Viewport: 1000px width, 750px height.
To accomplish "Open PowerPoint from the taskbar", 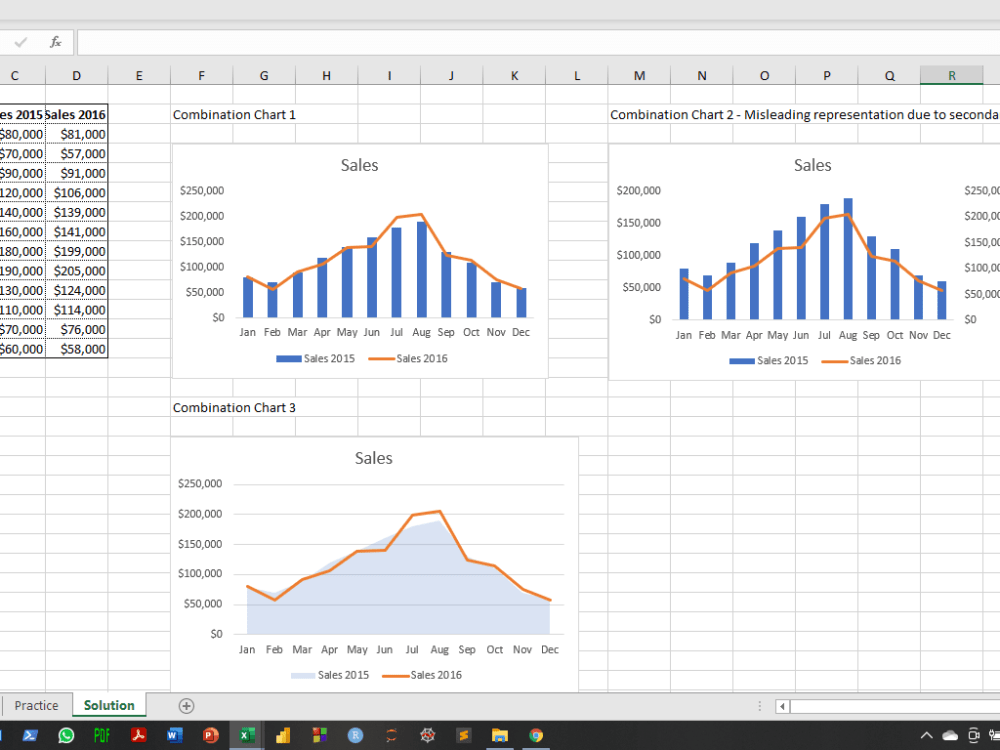I will coord(210,736).
